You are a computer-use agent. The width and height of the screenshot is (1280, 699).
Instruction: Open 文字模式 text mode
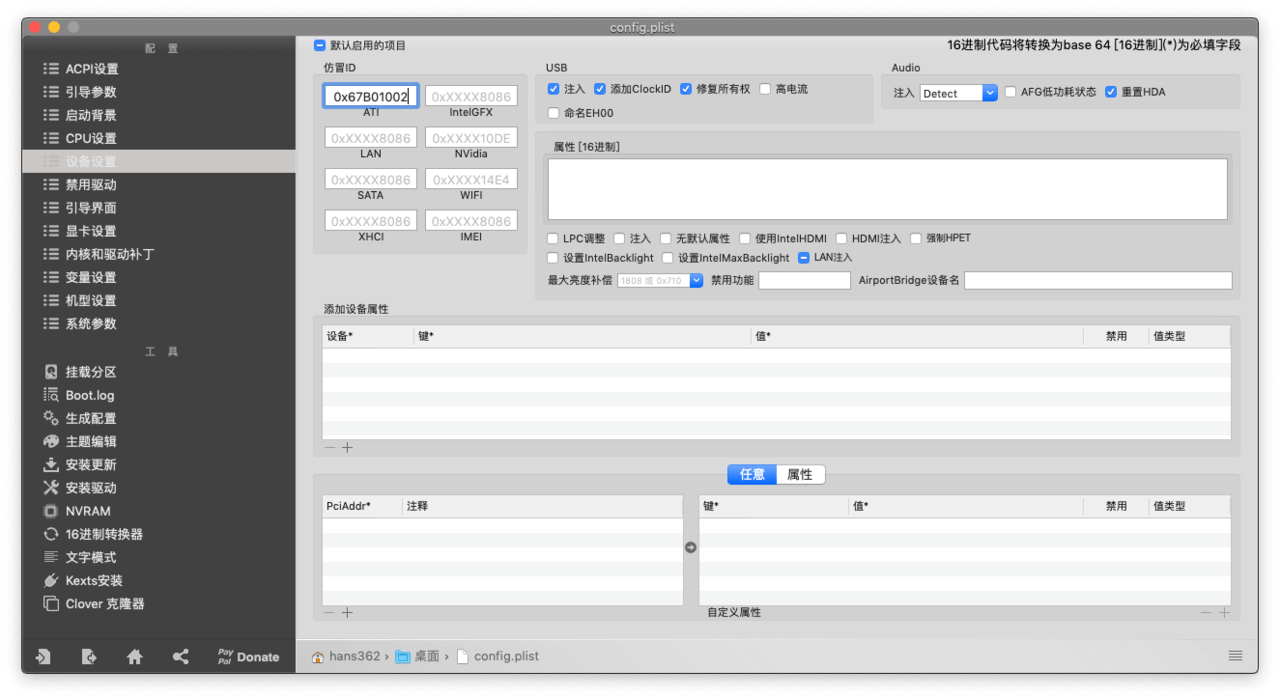[x=80, y=557]
